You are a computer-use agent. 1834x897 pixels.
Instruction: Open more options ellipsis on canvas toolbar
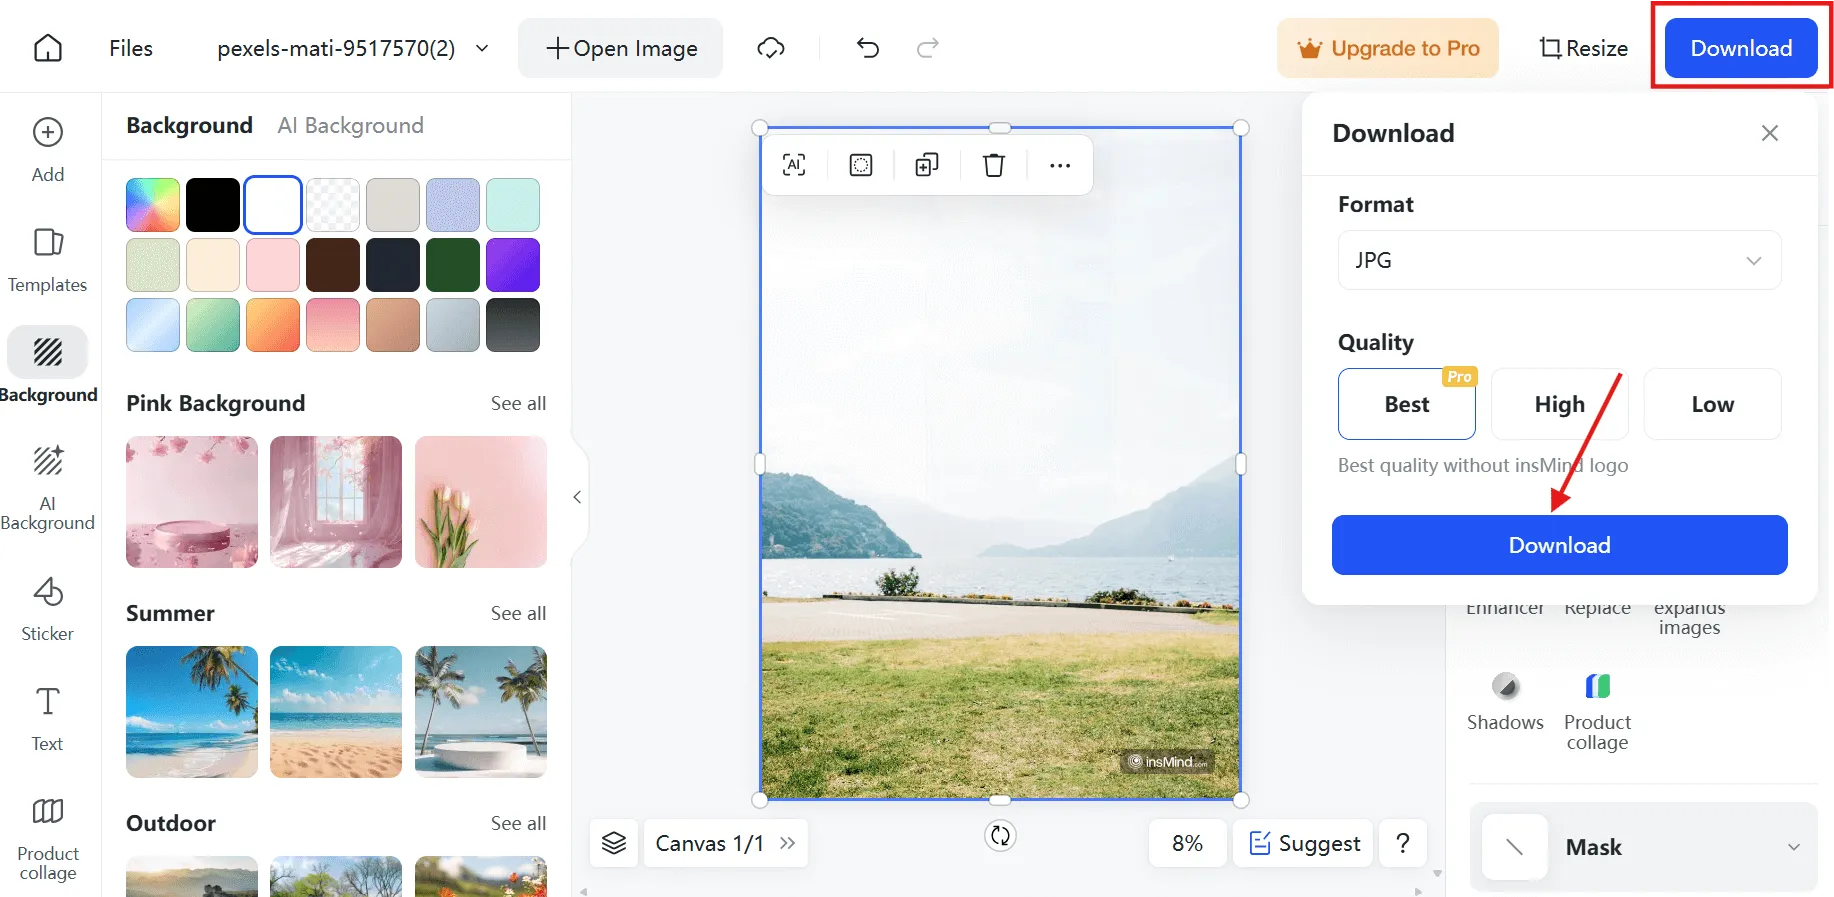[x=1060, y=165]
